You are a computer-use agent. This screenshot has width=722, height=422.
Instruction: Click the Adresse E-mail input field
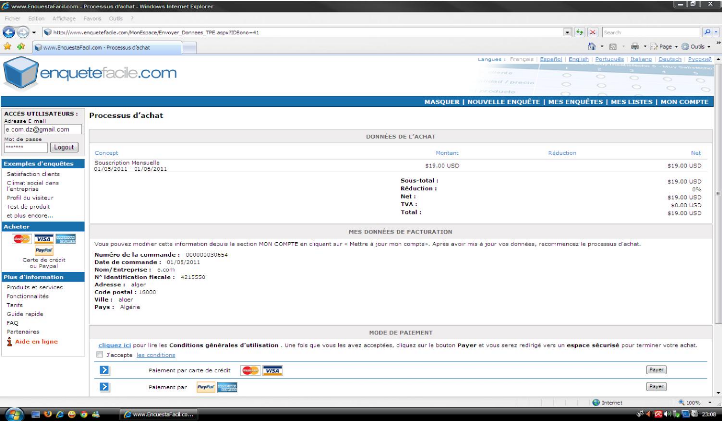coord(43,130)
